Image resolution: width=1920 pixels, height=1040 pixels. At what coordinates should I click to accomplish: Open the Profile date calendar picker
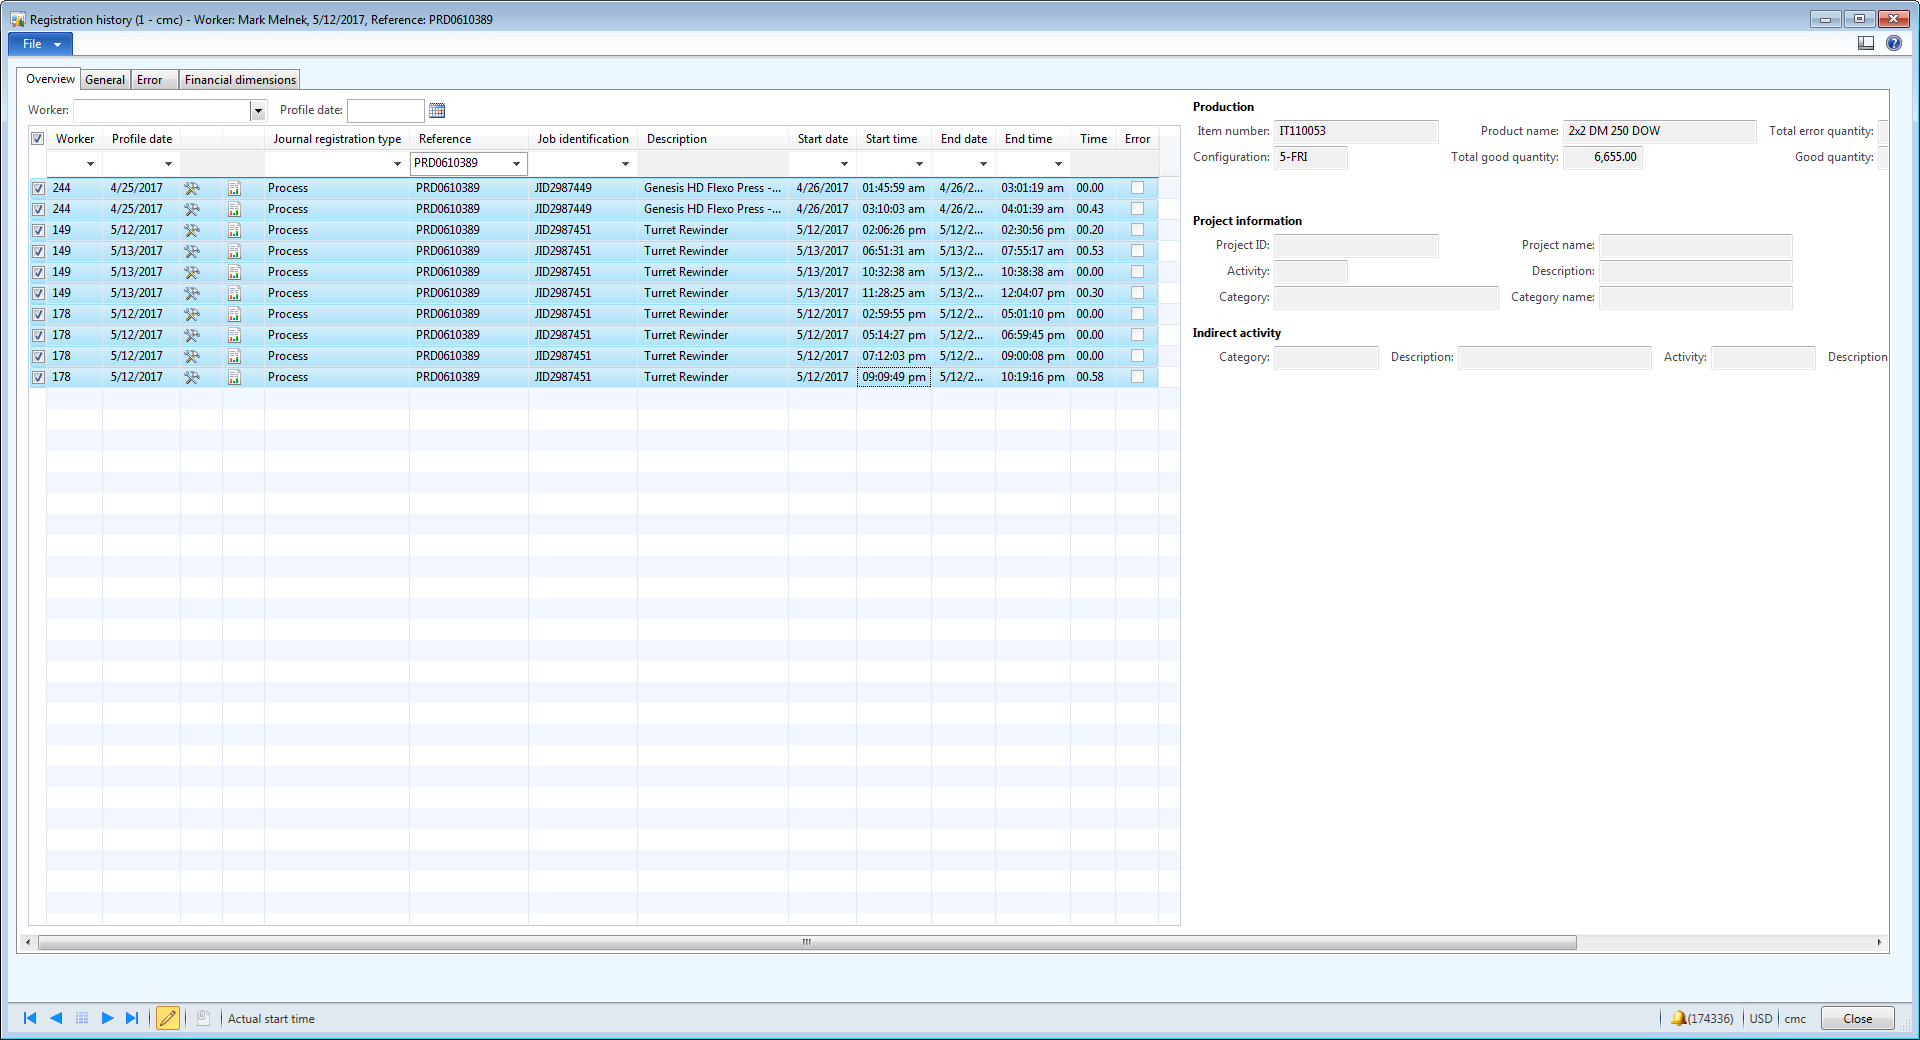point(437,111)
